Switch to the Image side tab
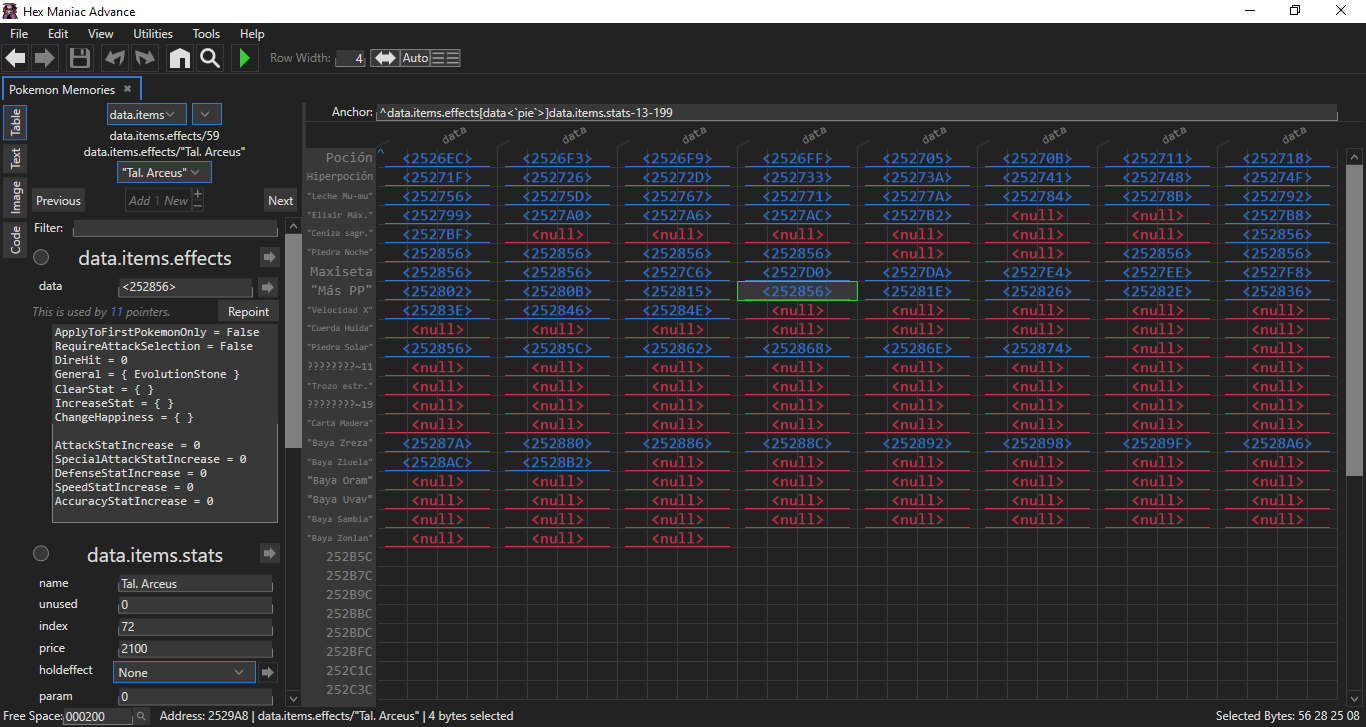The image size is (1366, 727). pos(15,197)
